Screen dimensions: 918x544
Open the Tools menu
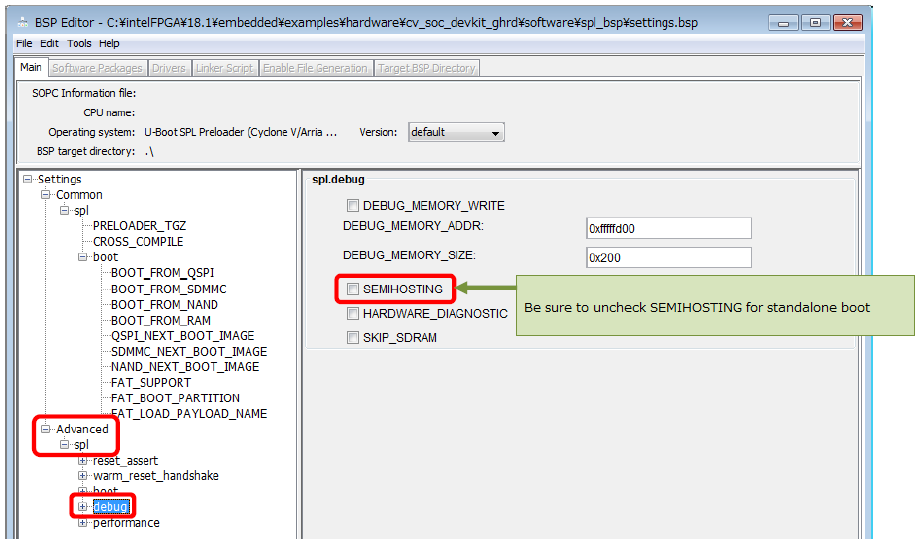coord(79,43)
